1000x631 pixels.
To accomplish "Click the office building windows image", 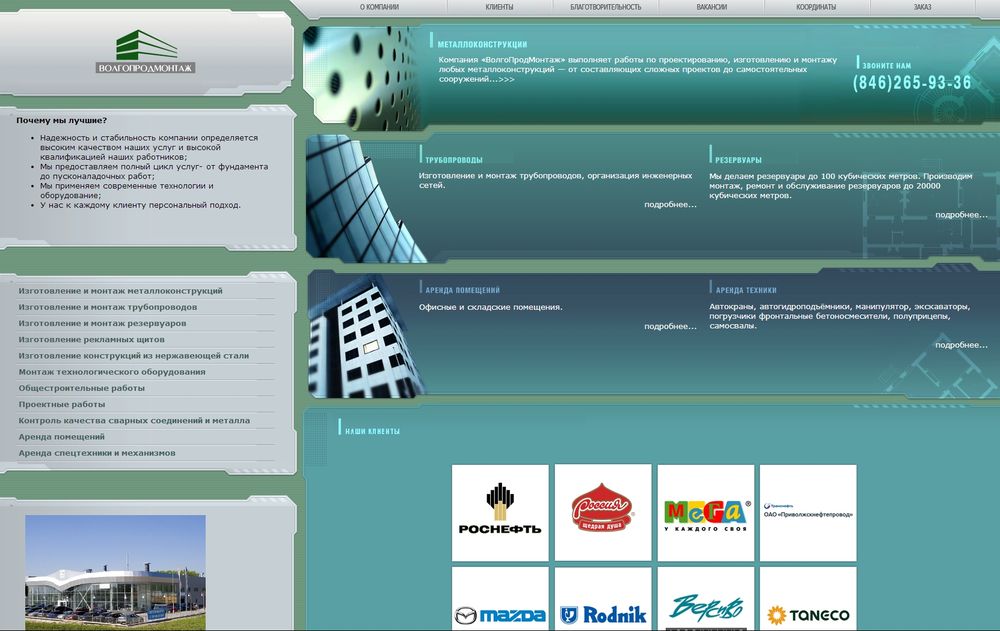I will pos(365,336).
